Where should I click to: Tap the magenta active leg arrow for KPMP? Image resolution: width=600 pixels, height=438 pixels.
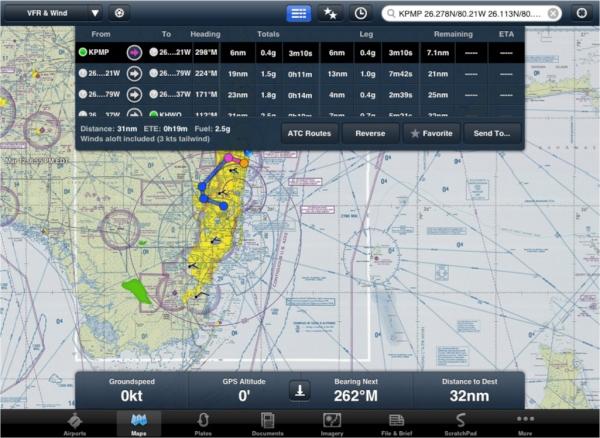[134, 52]
